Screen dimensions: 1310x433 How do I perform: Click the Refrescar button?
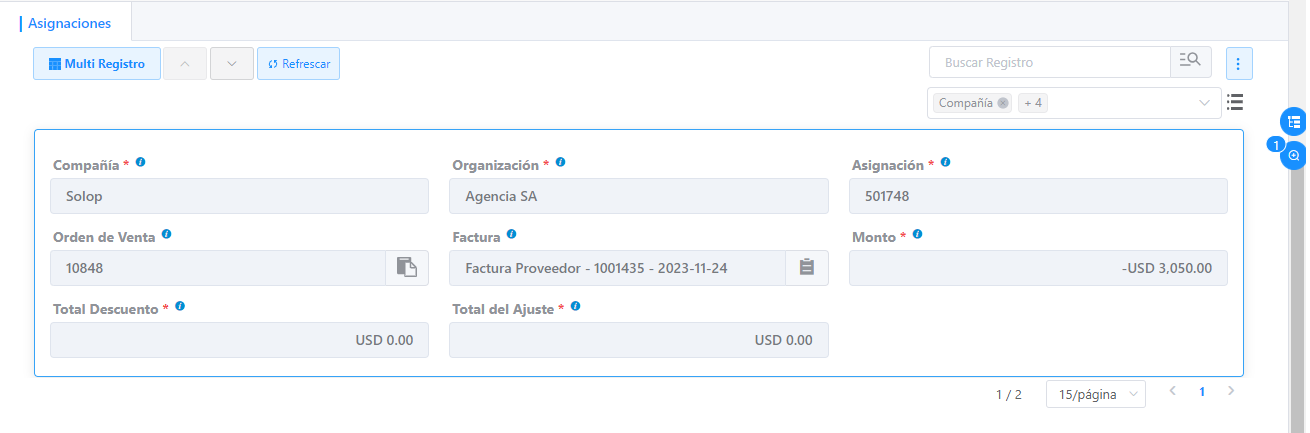[x=298, y=64]
